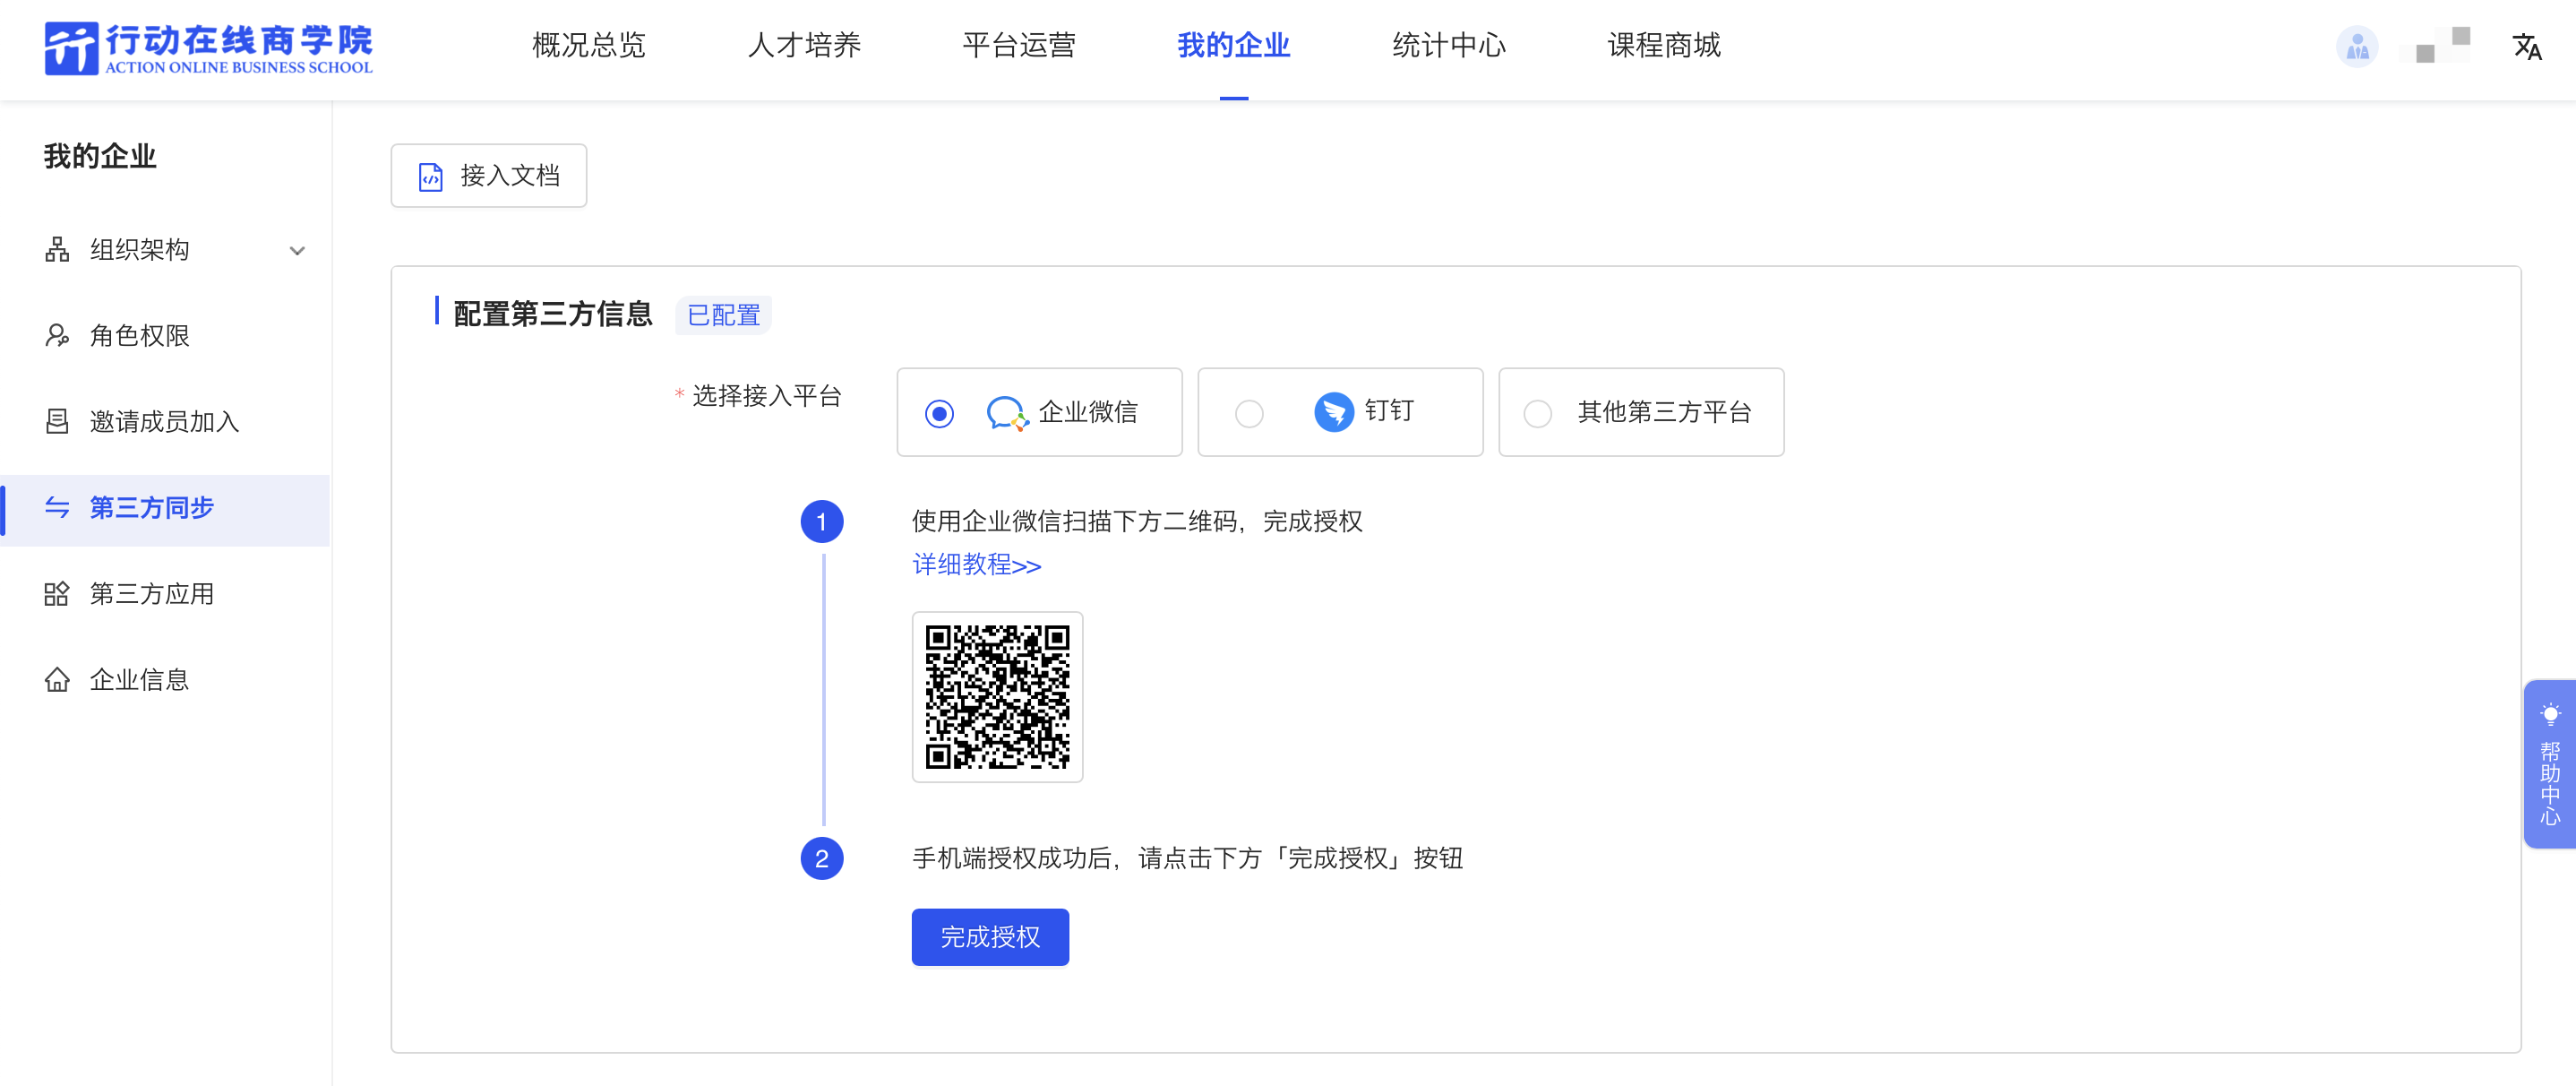Click the 选择接入平台 field label

pyautogui.click(x=766, y=396)
